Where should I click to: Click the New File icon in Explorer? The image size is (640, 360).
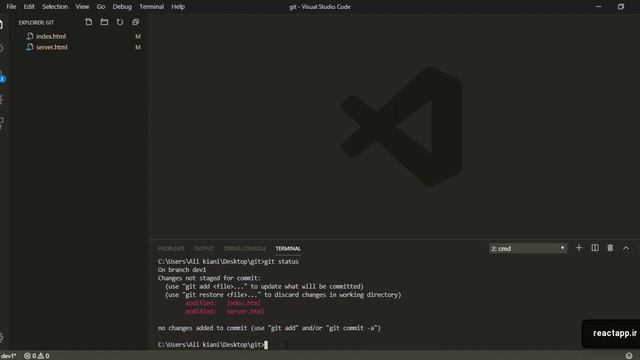[x=89, y=22]
